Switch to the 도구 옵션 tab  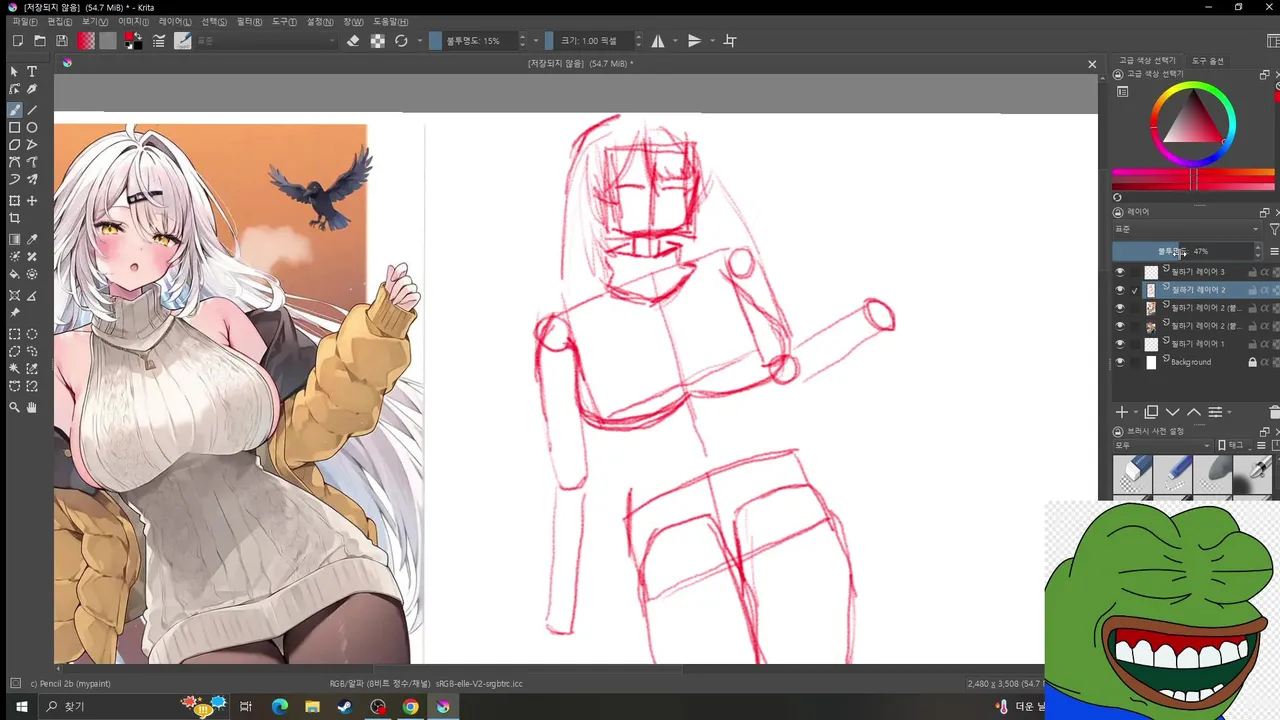pyautogui.click(x=1207, y=61)
